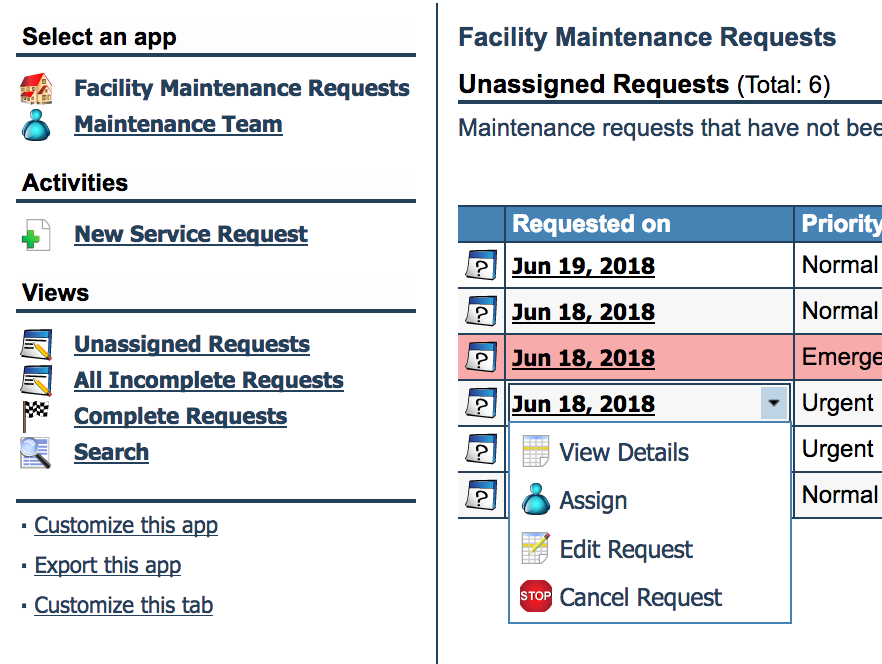Choose Edit Request from the dropdown menu
This screenshot has height=664, width=882.
point(626,549)
